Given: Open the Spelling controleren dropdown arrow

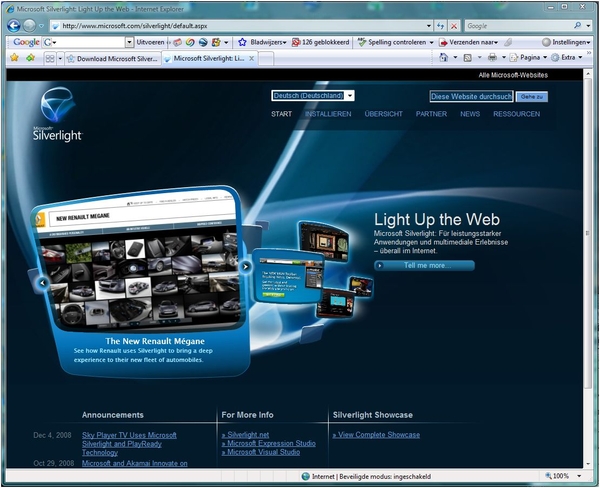Looking at the screenshot, I should pyautogui.click(x=431, y=42).
